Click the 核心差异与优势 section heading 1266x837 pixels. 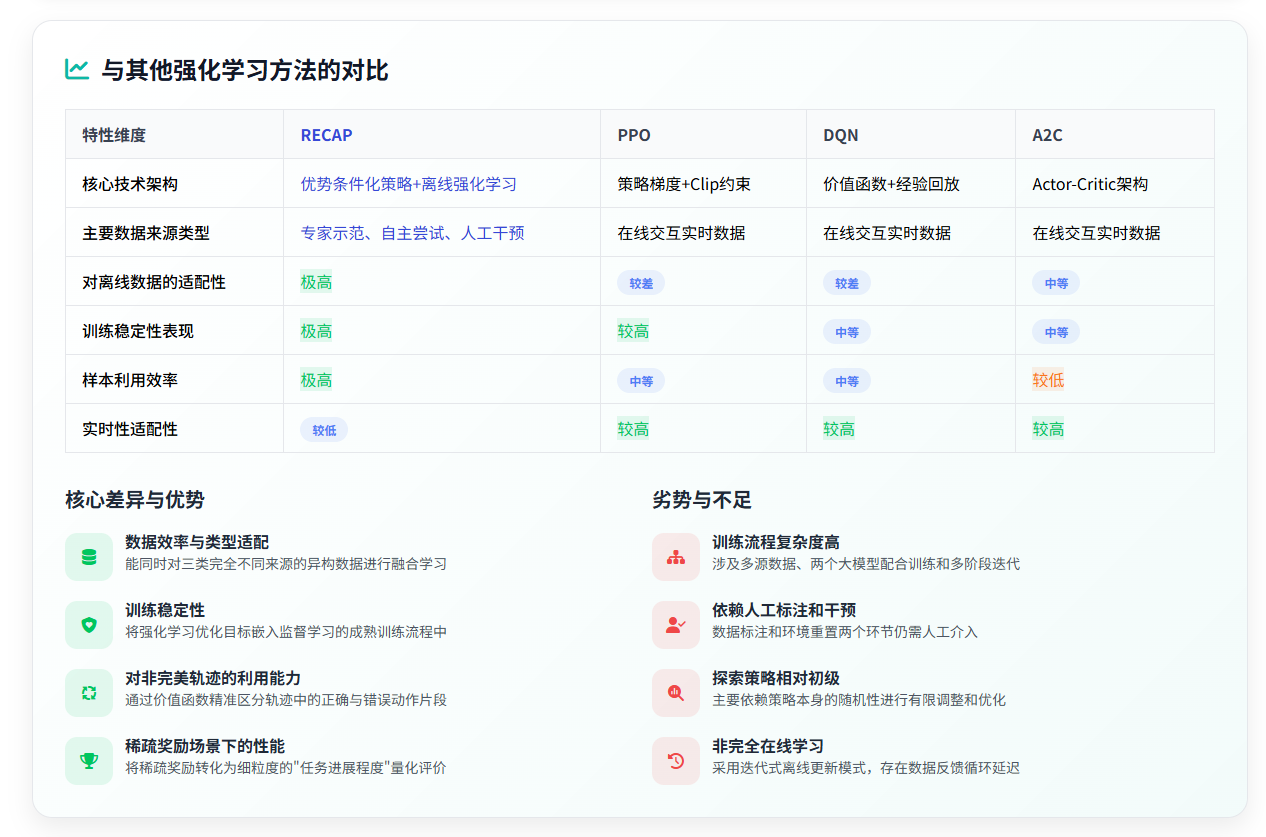(135, 499)
